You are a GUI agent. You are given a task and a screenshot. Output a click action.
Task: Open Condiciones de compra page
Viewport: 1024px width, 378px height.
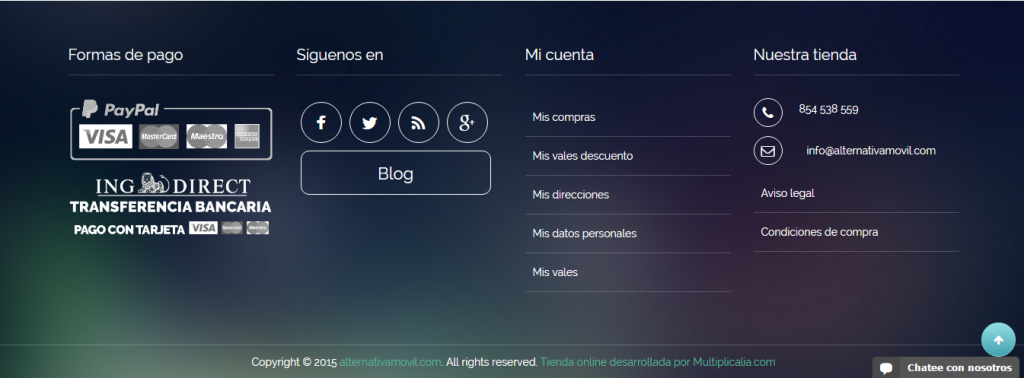click(x=820, y=232)
